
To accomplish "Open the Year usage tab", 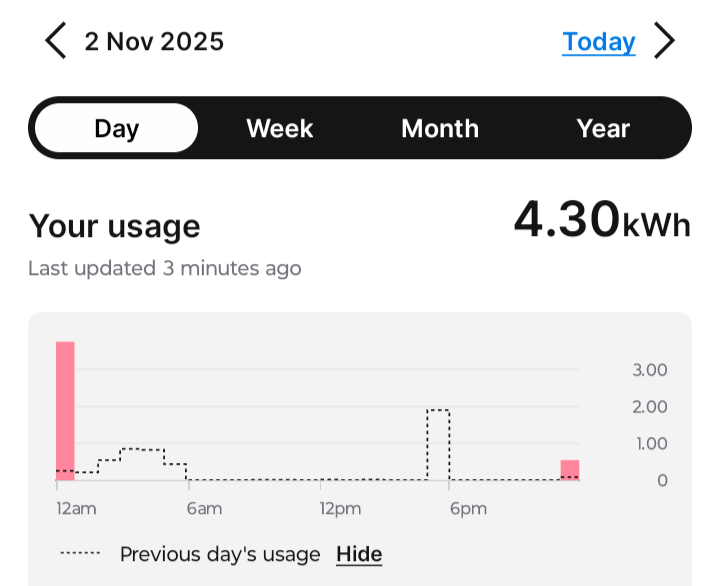I will 603,128.
